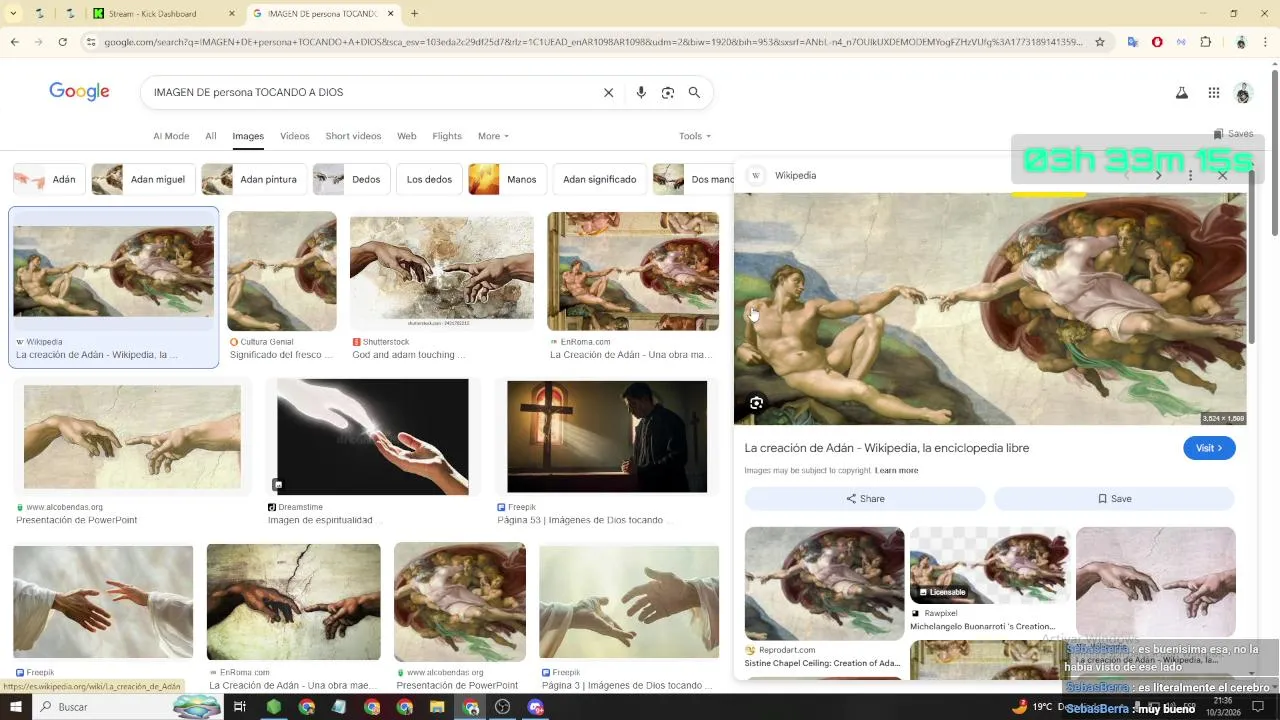The image size is (1280, 720).
Task: Switch to the Flights tab
Action: pos(447,136)
